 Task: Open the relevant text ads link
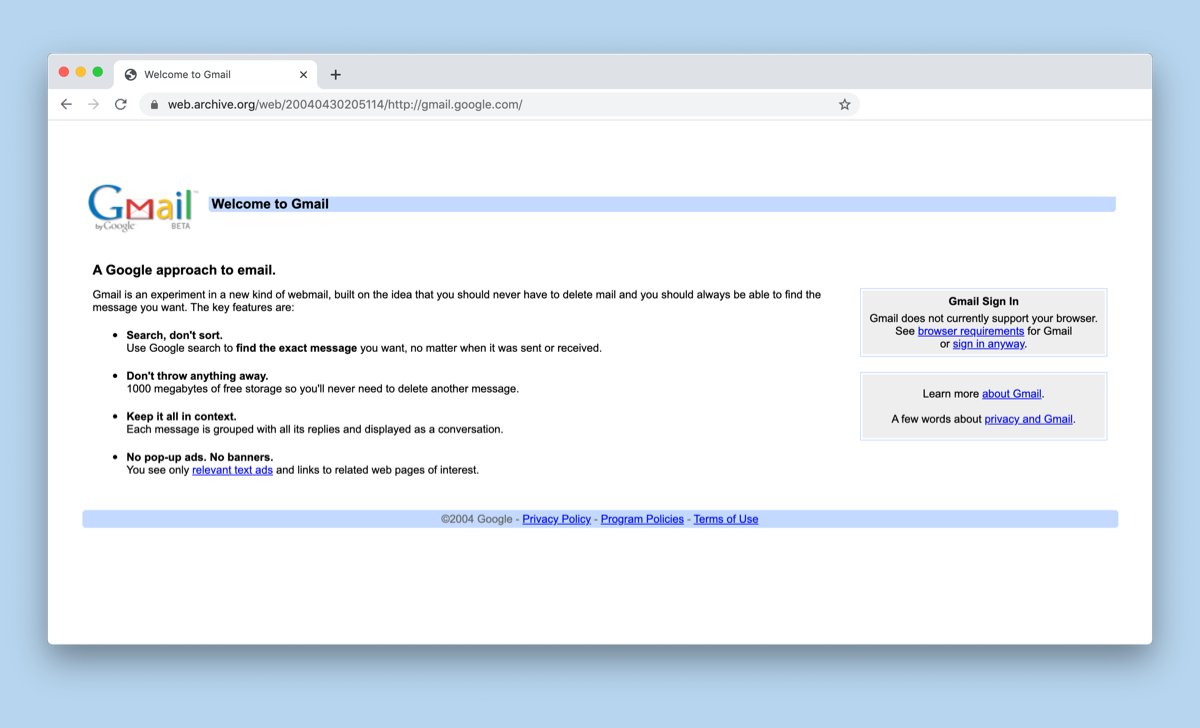click(232, 470)
